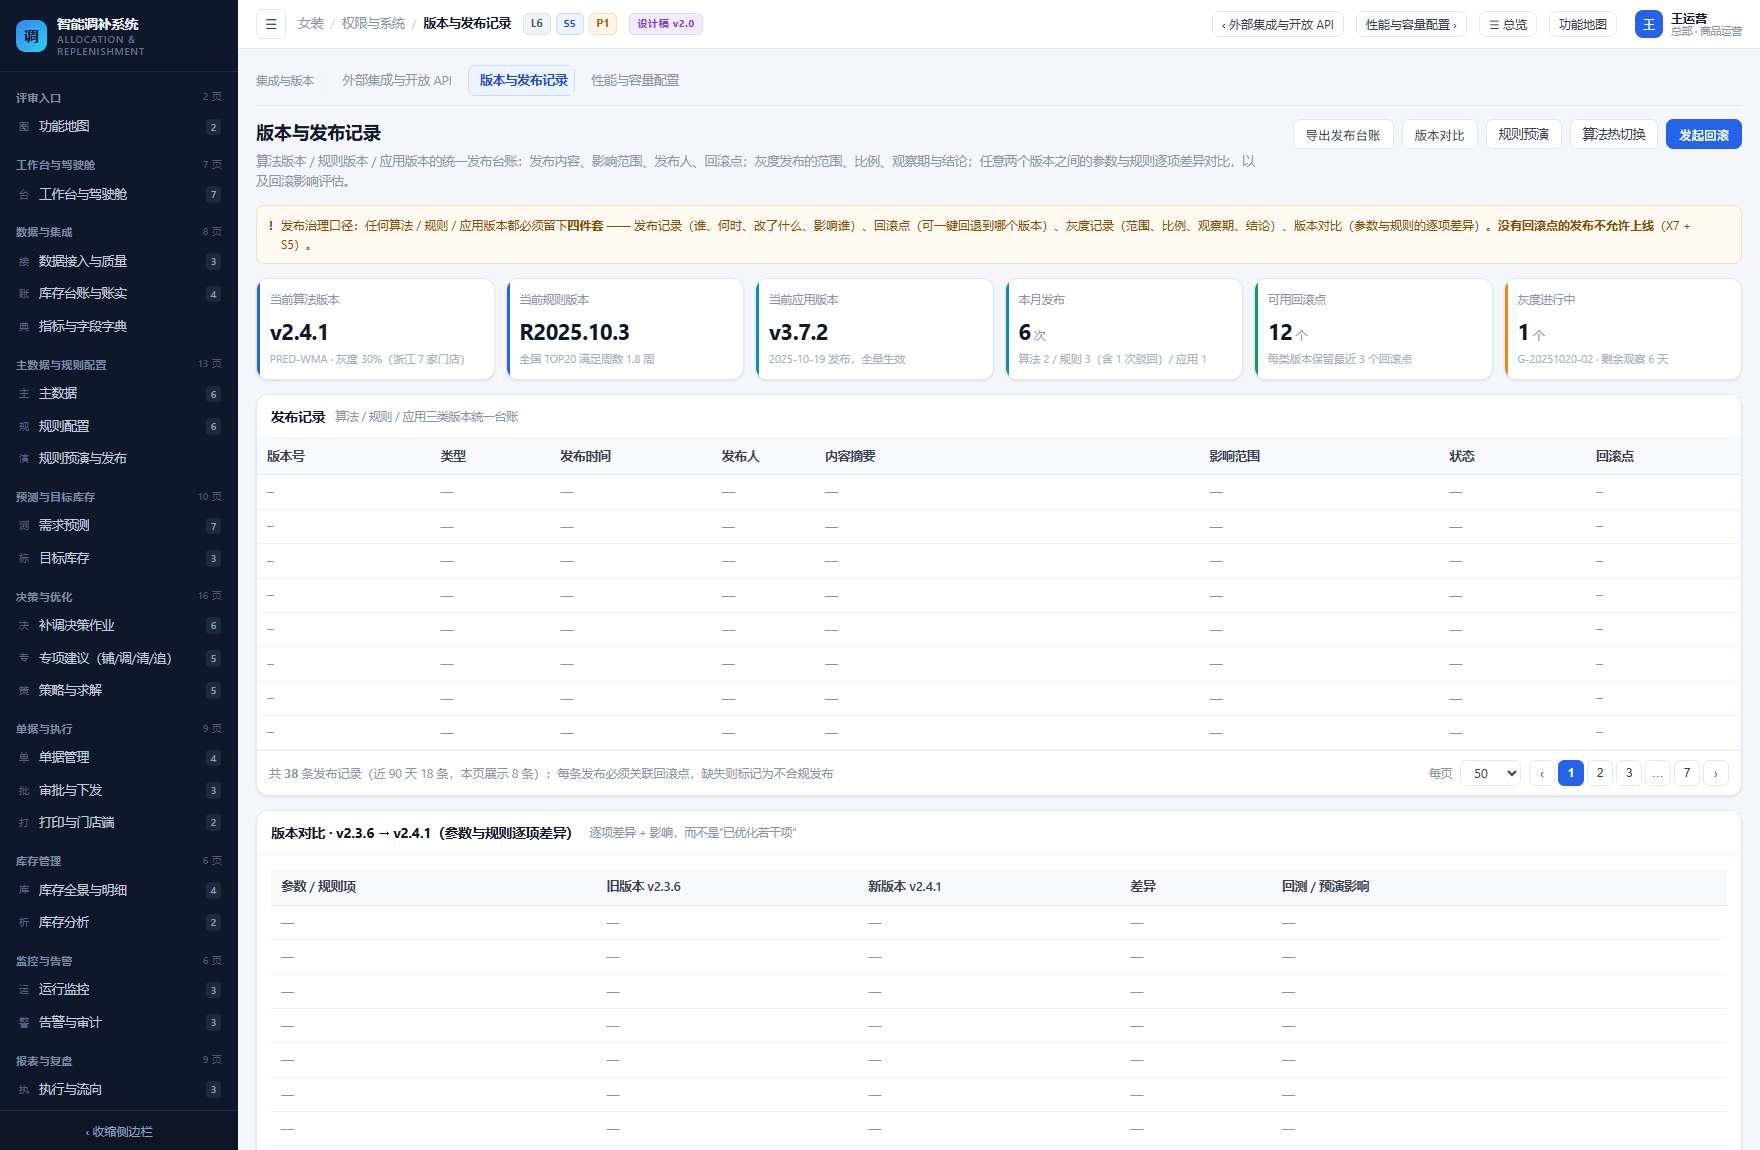Viewport: 1760px width, 1150px height.
Task: Select page 7 in pagination
Action: (1687, 773)
